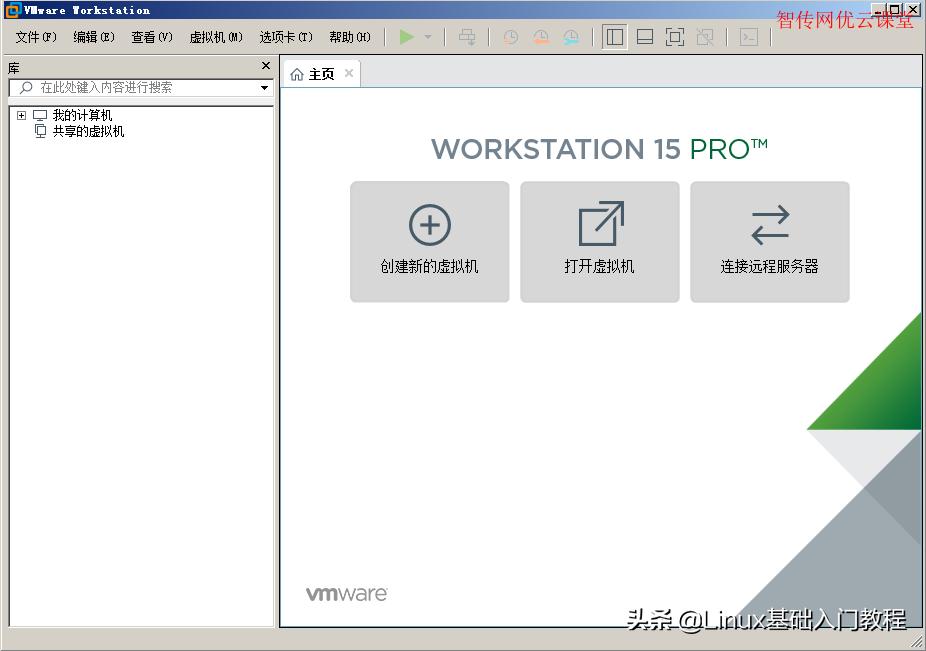Viewport: 926px width, 651px height.
Task: Select 我的计算机 in the library tree
Action: (82, 115)
